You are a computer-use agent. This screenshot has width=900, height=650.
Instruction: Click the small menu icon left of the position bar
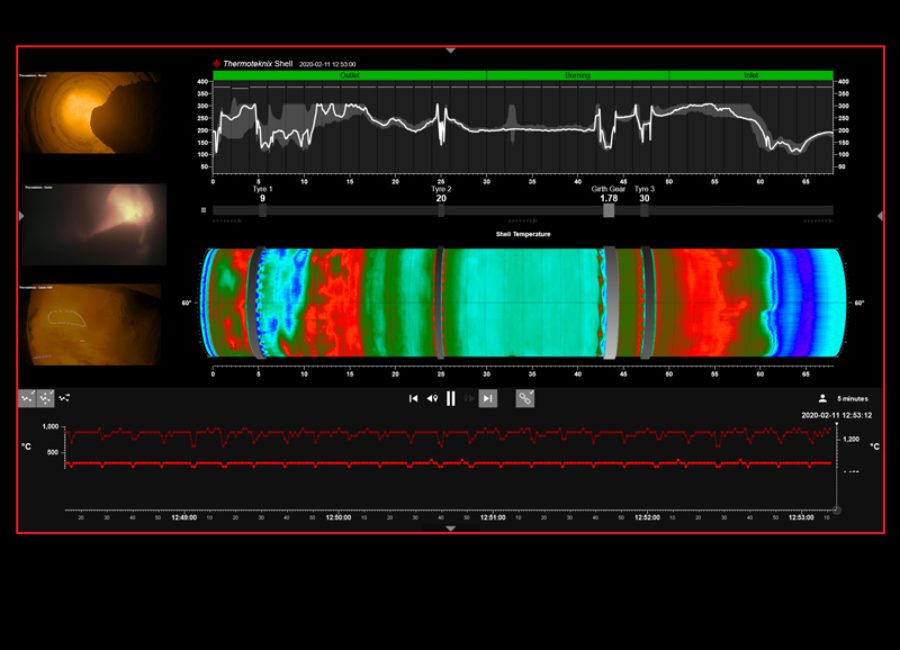point(203,210)
